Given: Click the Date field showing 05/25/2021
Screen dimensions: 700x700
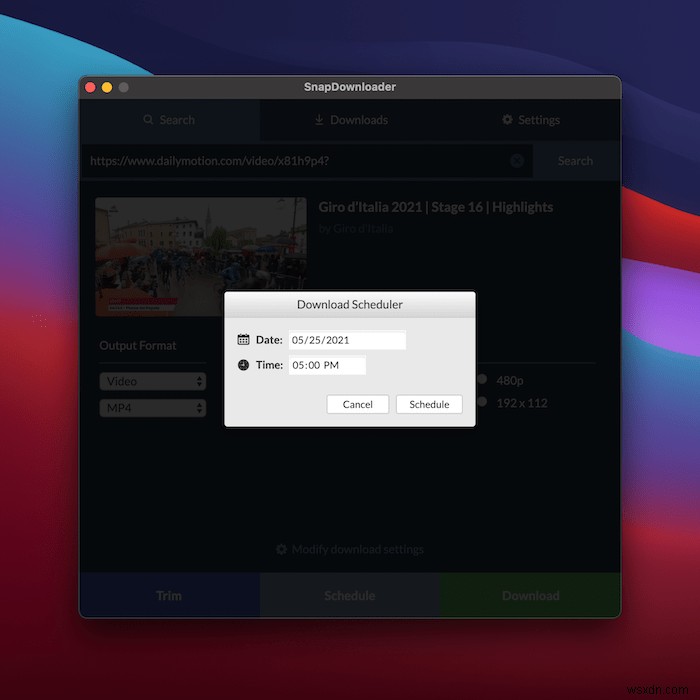Looking at the screenshot, I should tap(347, 340).
